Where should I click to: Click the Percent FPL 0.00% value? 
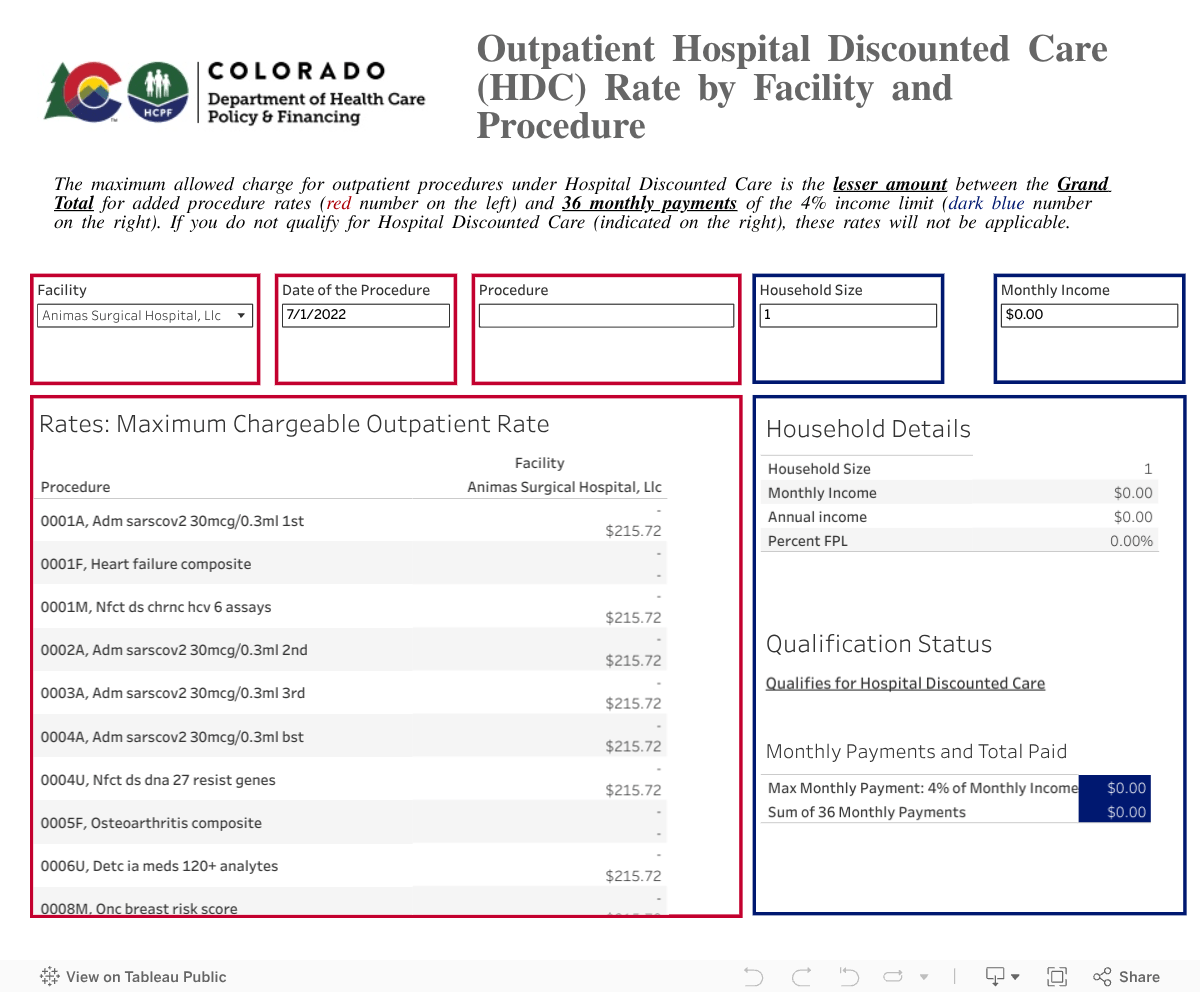tap(1131, 541)
